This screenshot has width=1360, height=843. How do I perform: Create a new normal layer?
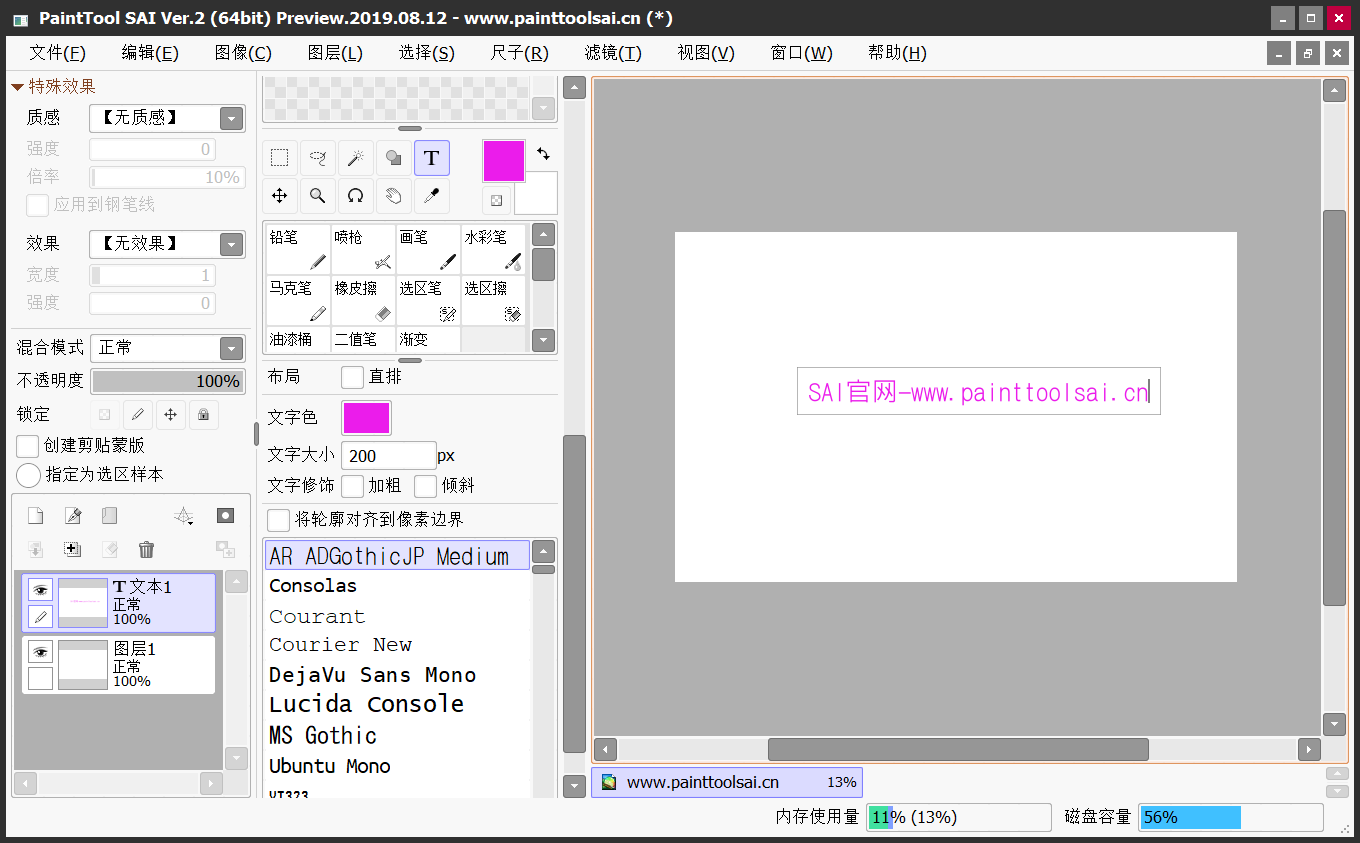(35, 516)
